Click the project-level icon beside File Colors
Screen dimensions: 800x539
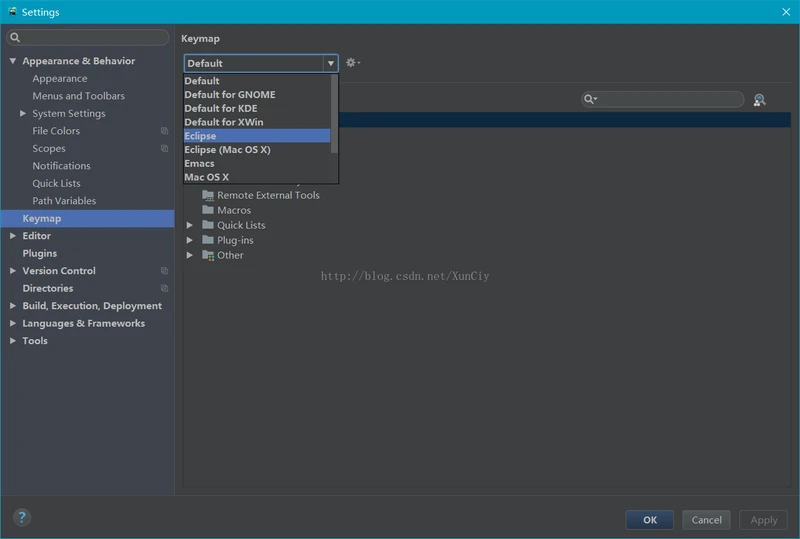pos(164,131)
